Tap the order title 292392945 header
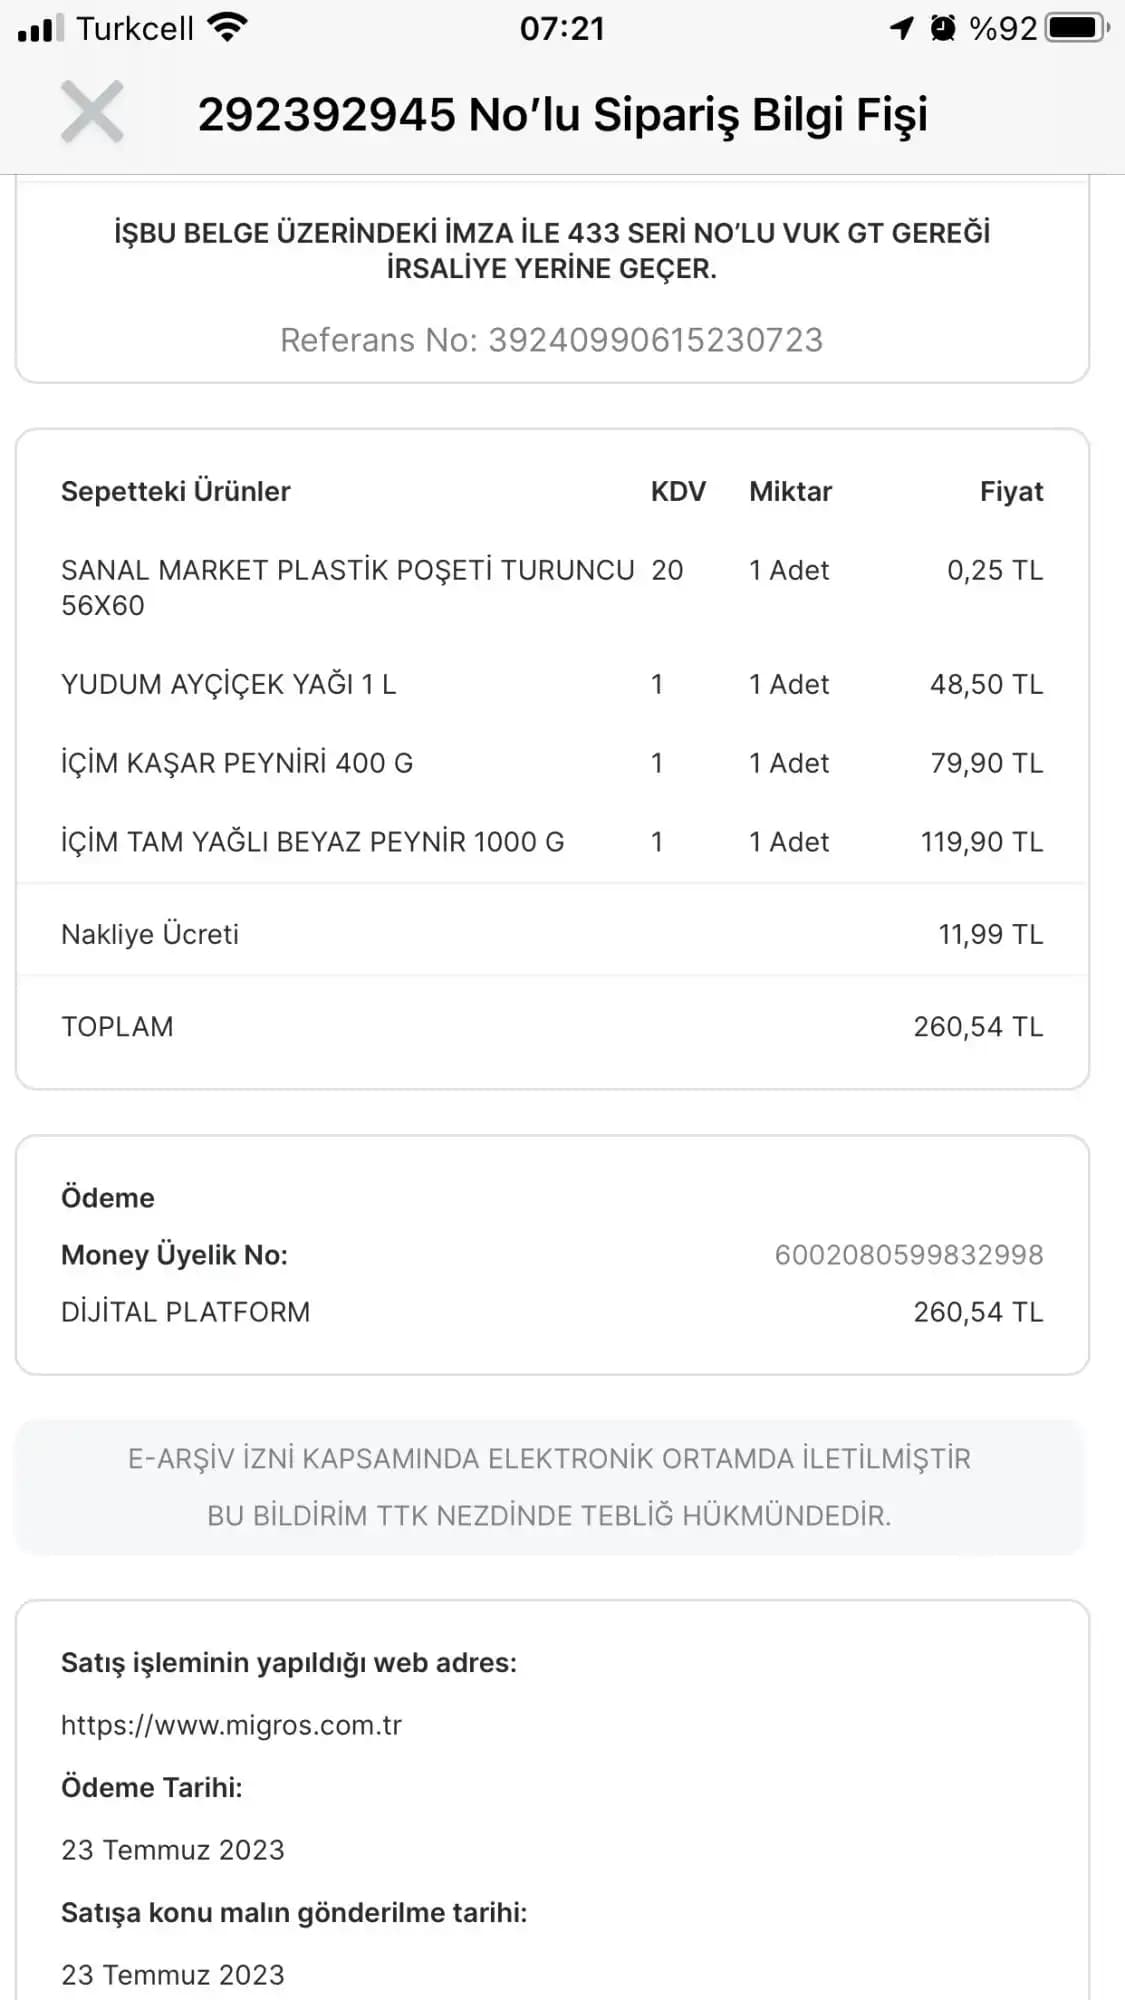The height and width of the screenshot is (2000, 1125). point(562,114)
